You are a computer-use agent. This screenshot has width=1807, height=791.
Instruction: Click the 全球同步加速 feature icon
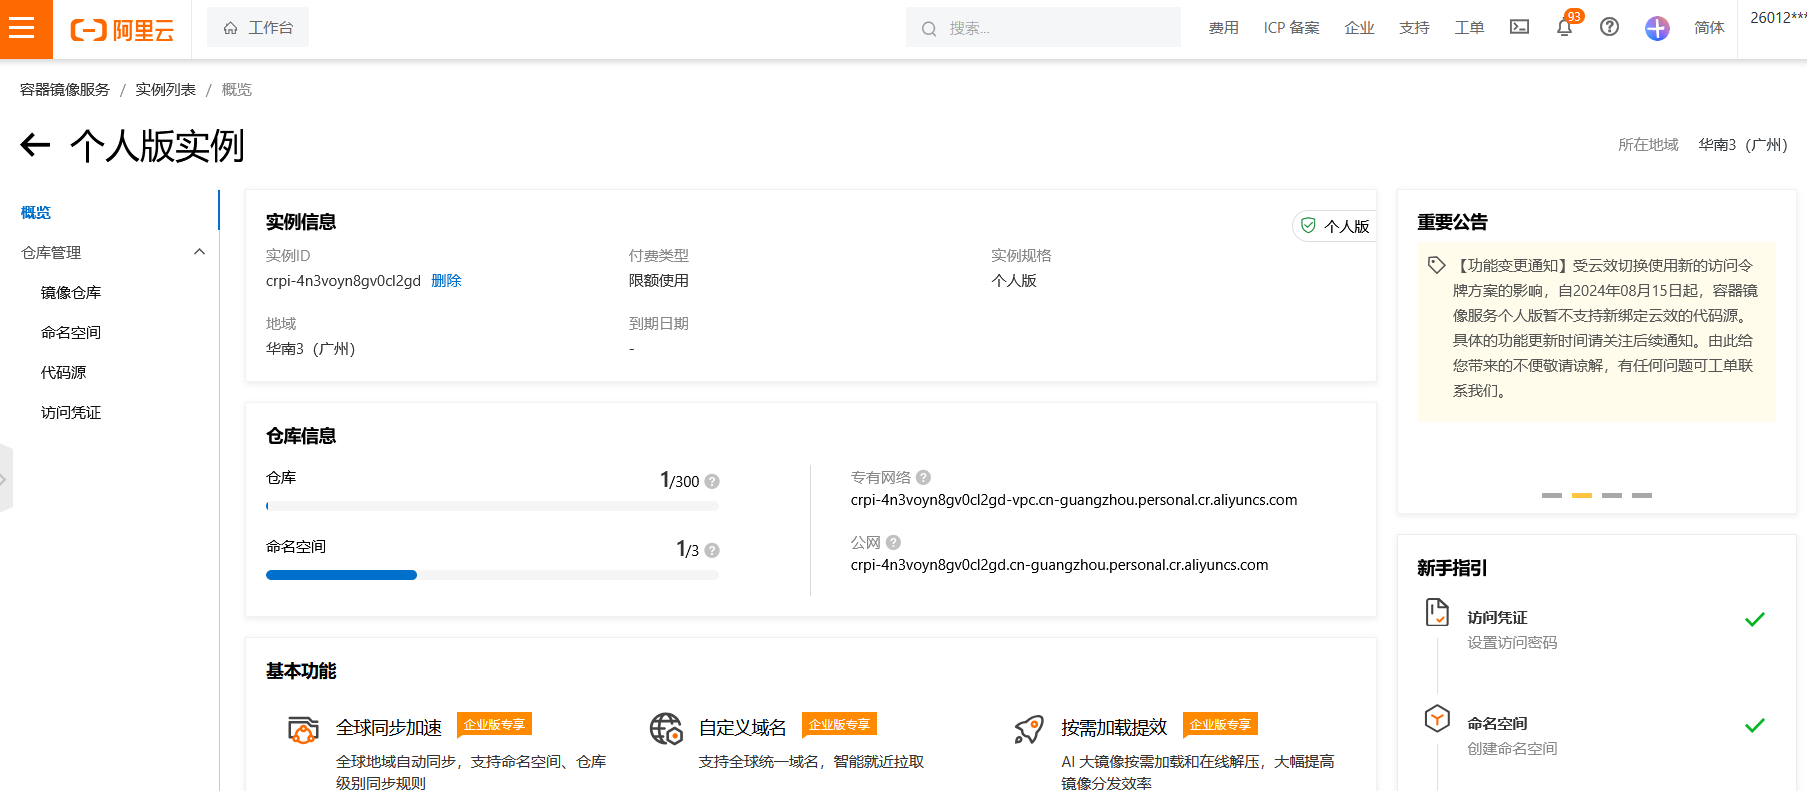click(303, 729)
